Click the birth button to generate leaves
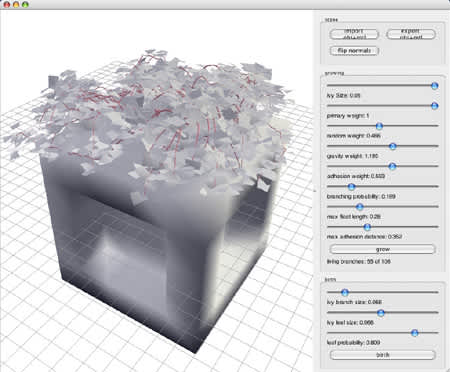Image resolution: width=450 pixels, height=372 pixels. (x=382, y=355)
